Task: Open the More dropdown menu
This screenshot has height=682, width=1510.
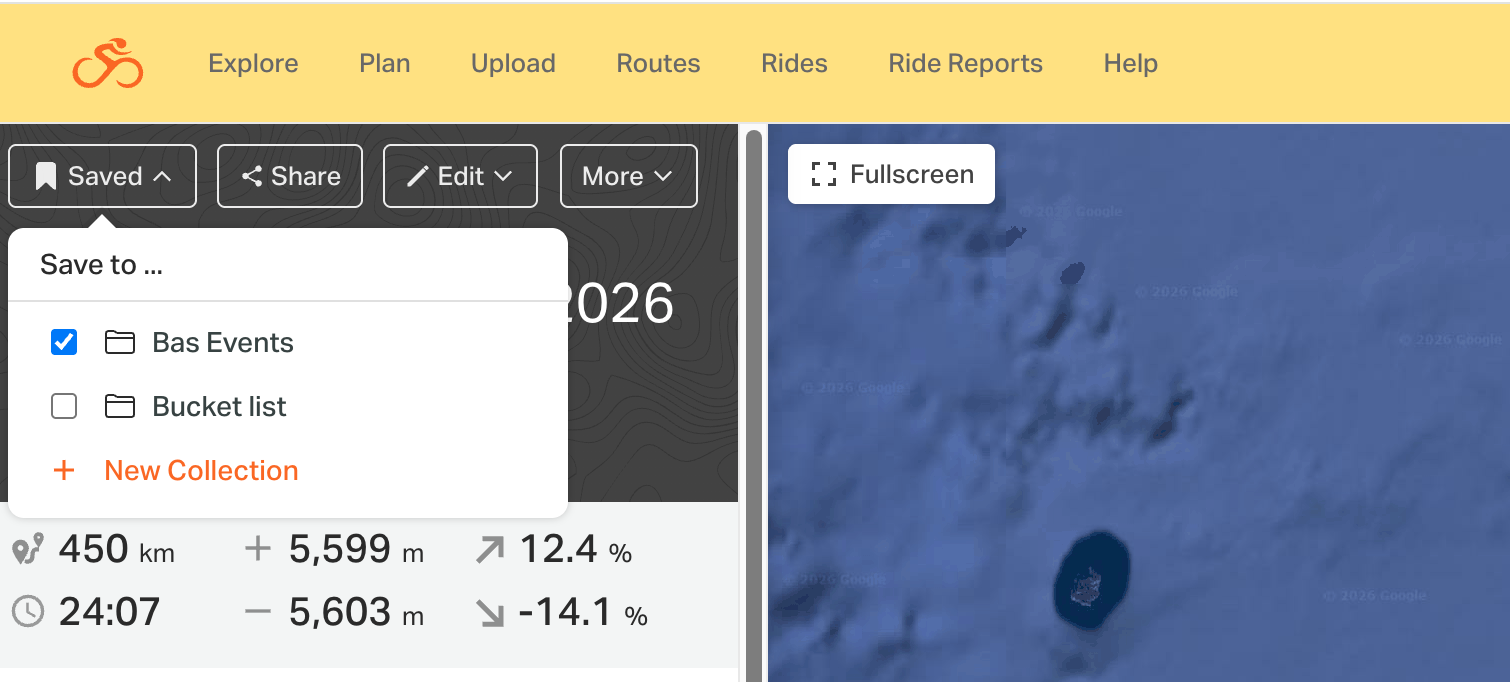Action: pos(628,177)
